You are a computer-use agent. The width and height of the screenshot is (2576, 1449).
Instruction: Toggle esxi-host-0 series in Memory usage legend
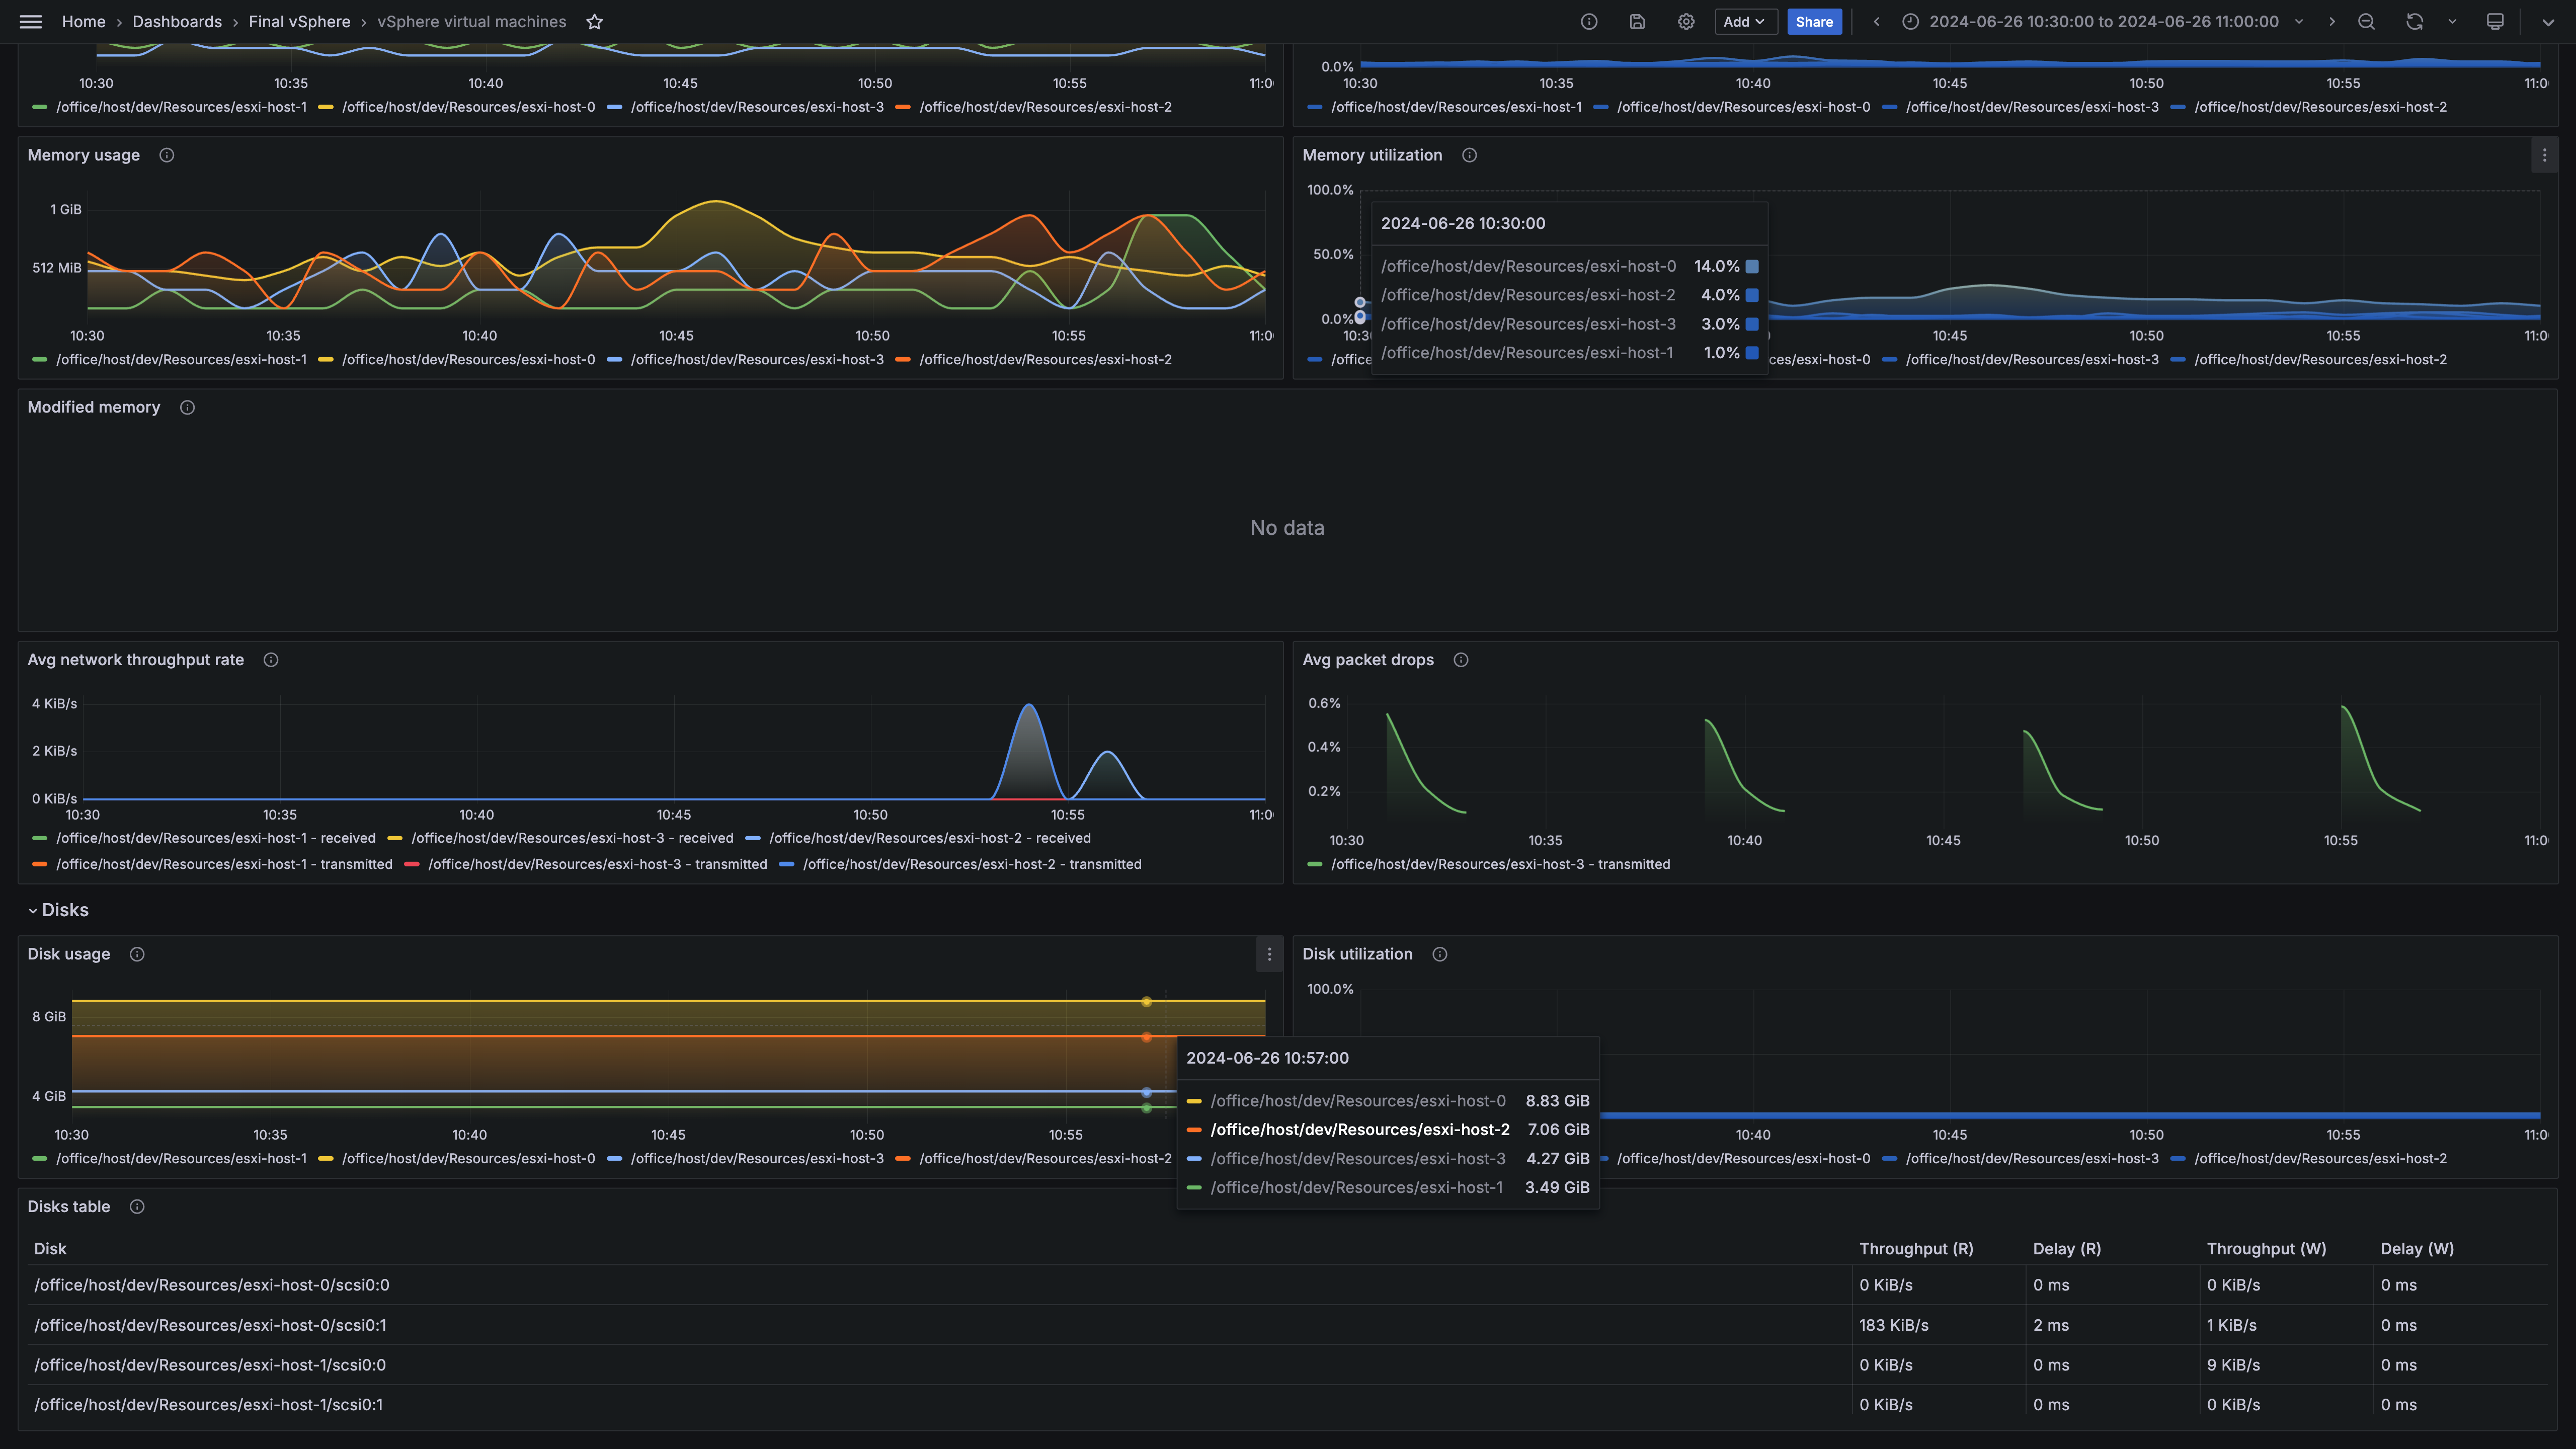(468, 360)
